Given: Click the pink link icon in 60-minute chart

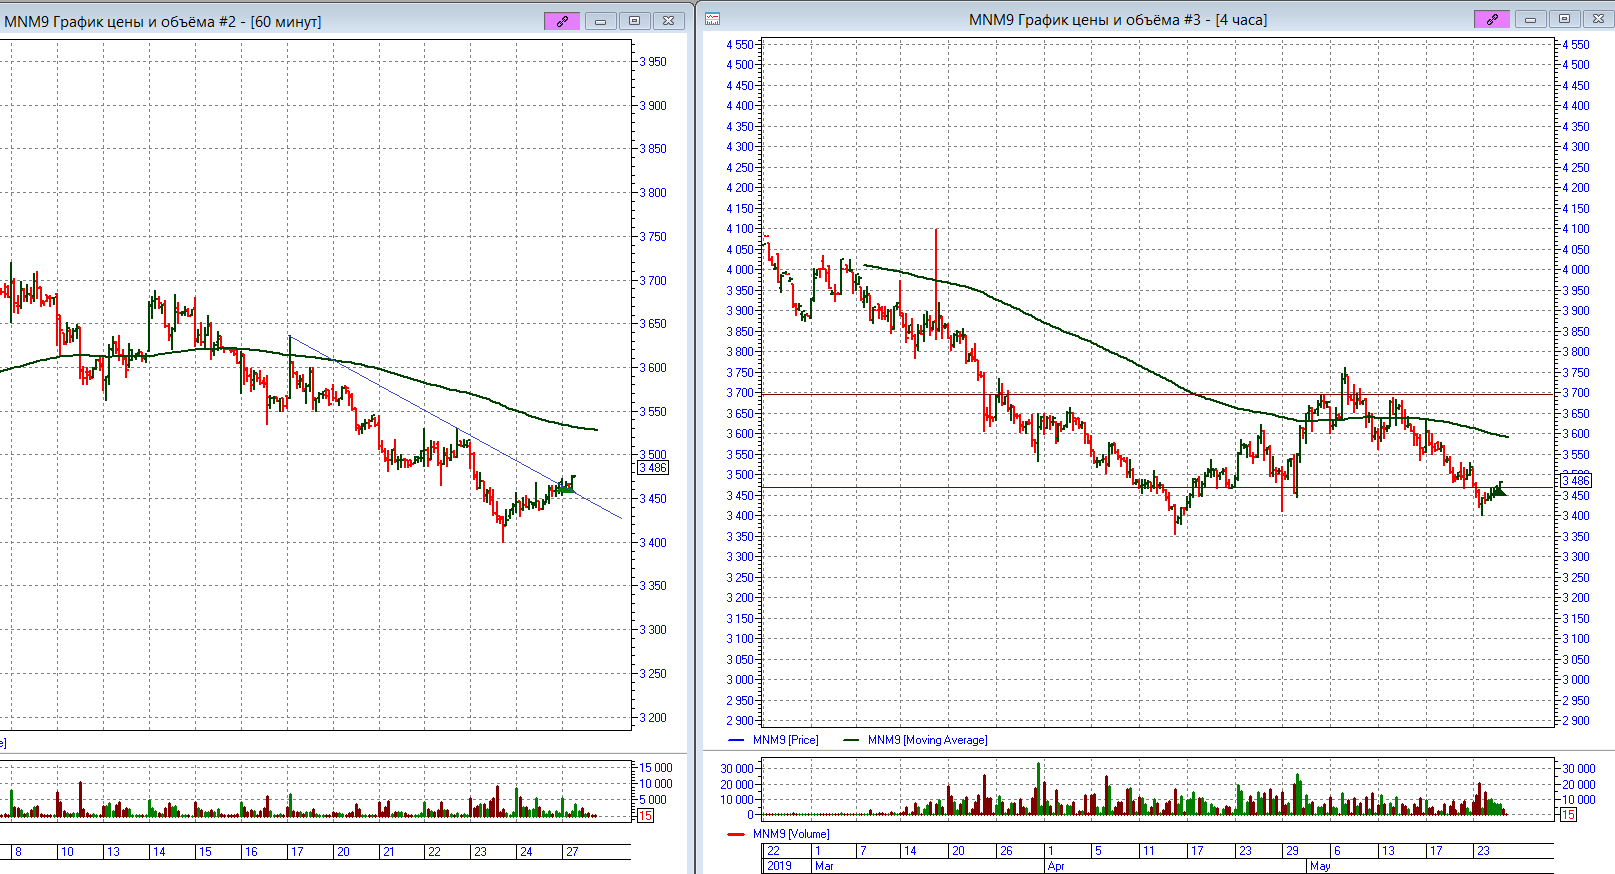Looking at the screenshot, I should pos(561,21).
